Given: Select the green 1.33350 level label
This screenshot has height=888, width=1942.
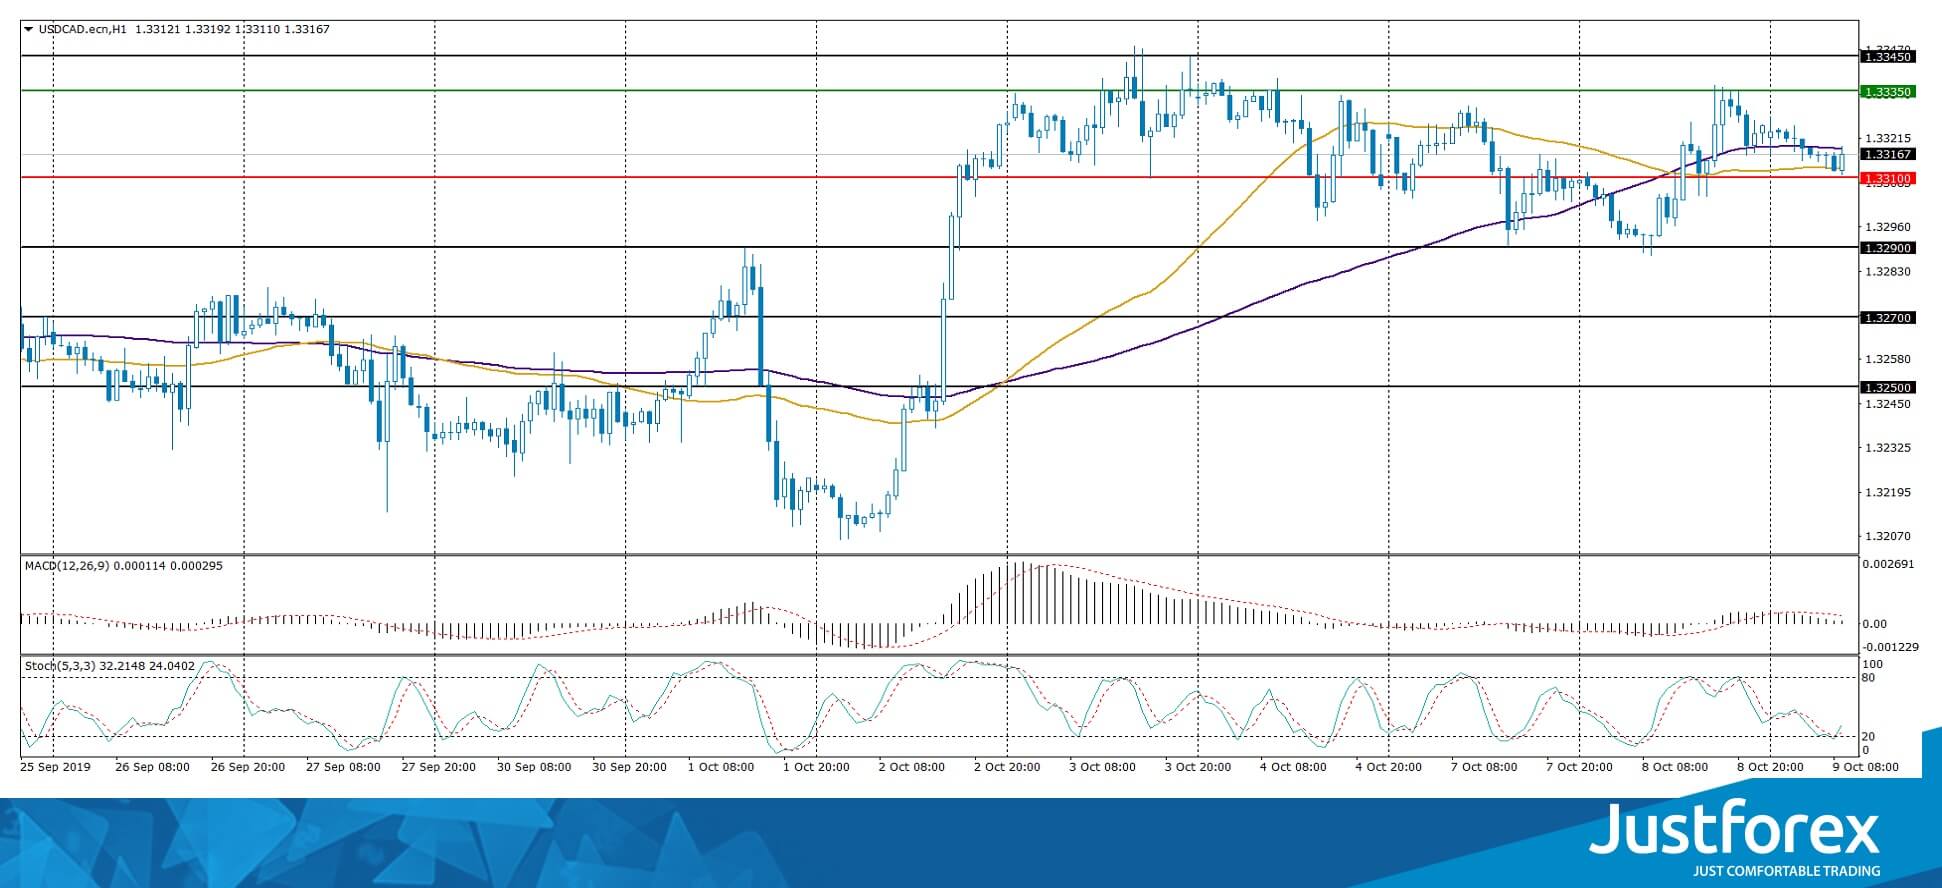Looking at the screenshot, I should tap(1888, 92).
